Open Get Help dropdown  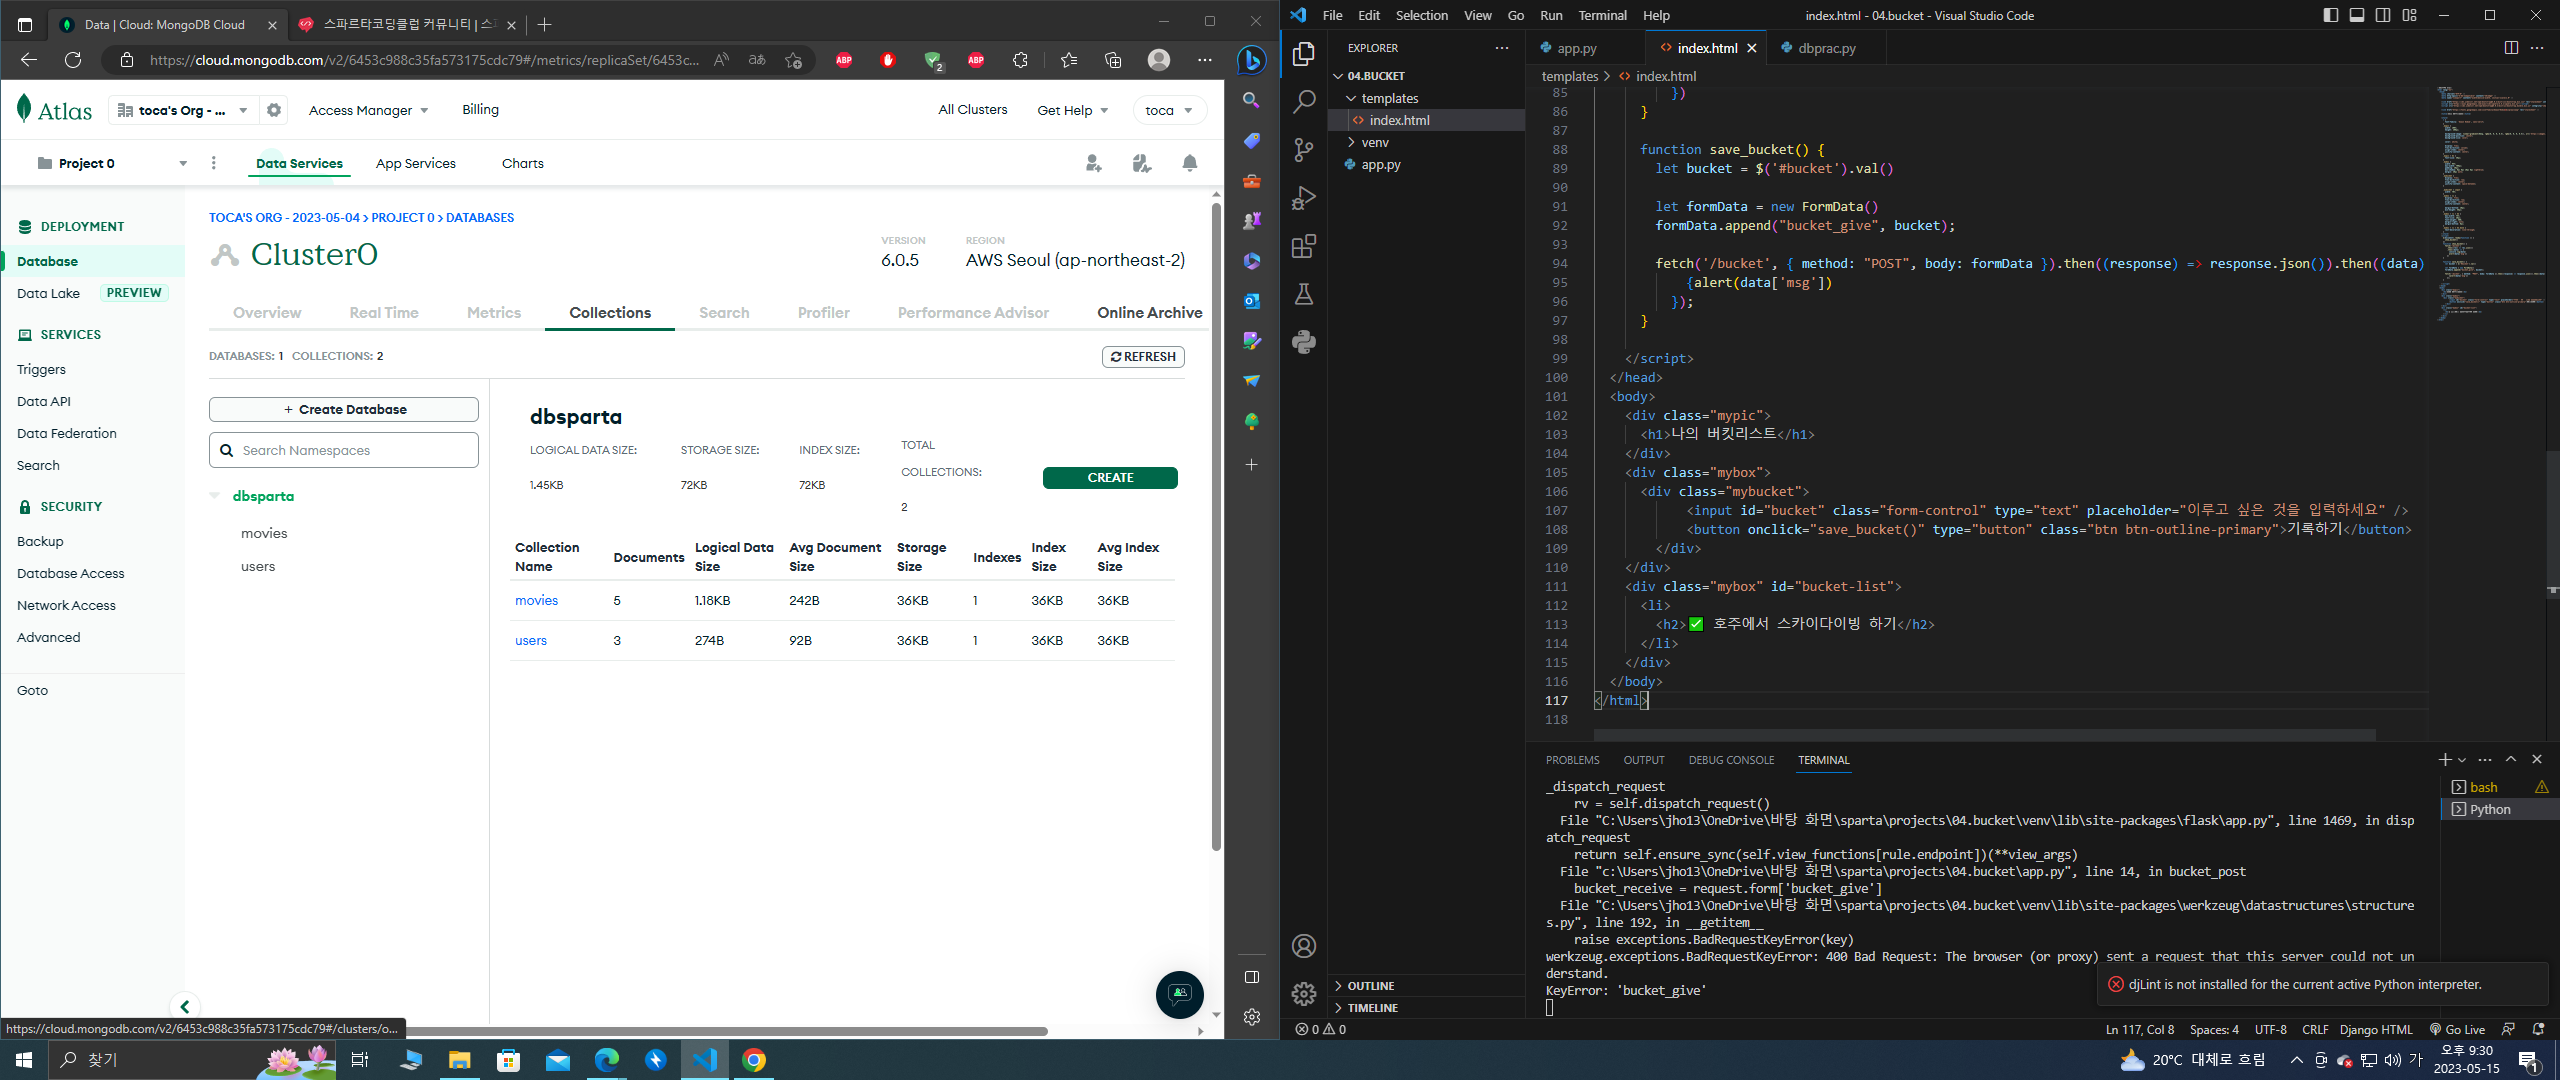(x=1072, y=110)
